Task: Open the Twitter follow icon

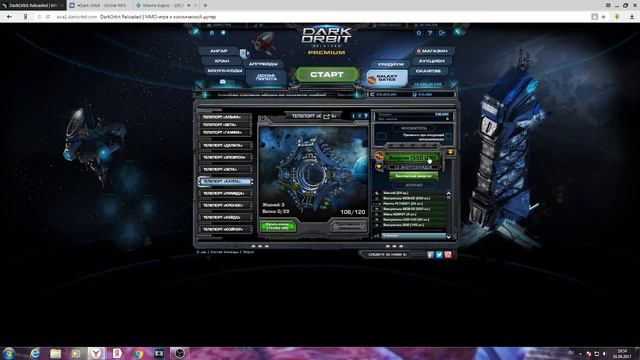Action: point(439,255)
